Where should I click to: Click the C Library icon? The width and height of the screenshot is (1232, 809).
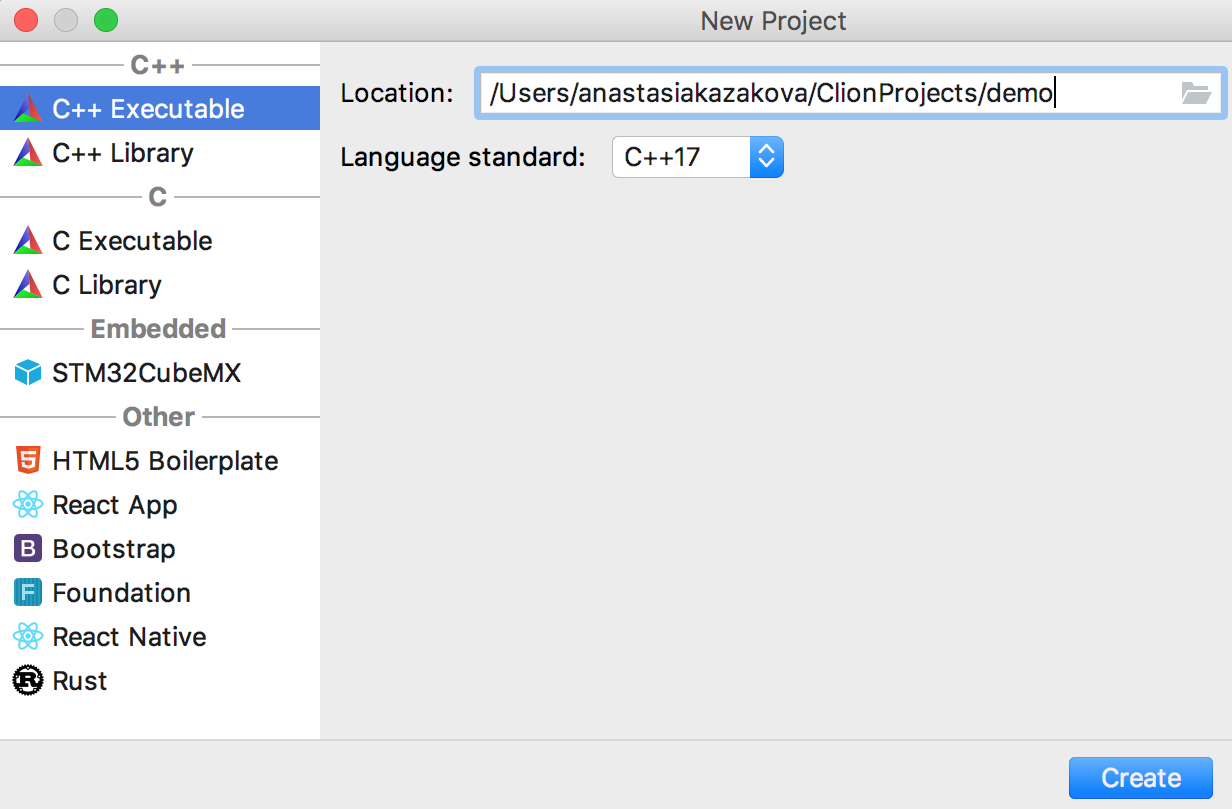28,285
